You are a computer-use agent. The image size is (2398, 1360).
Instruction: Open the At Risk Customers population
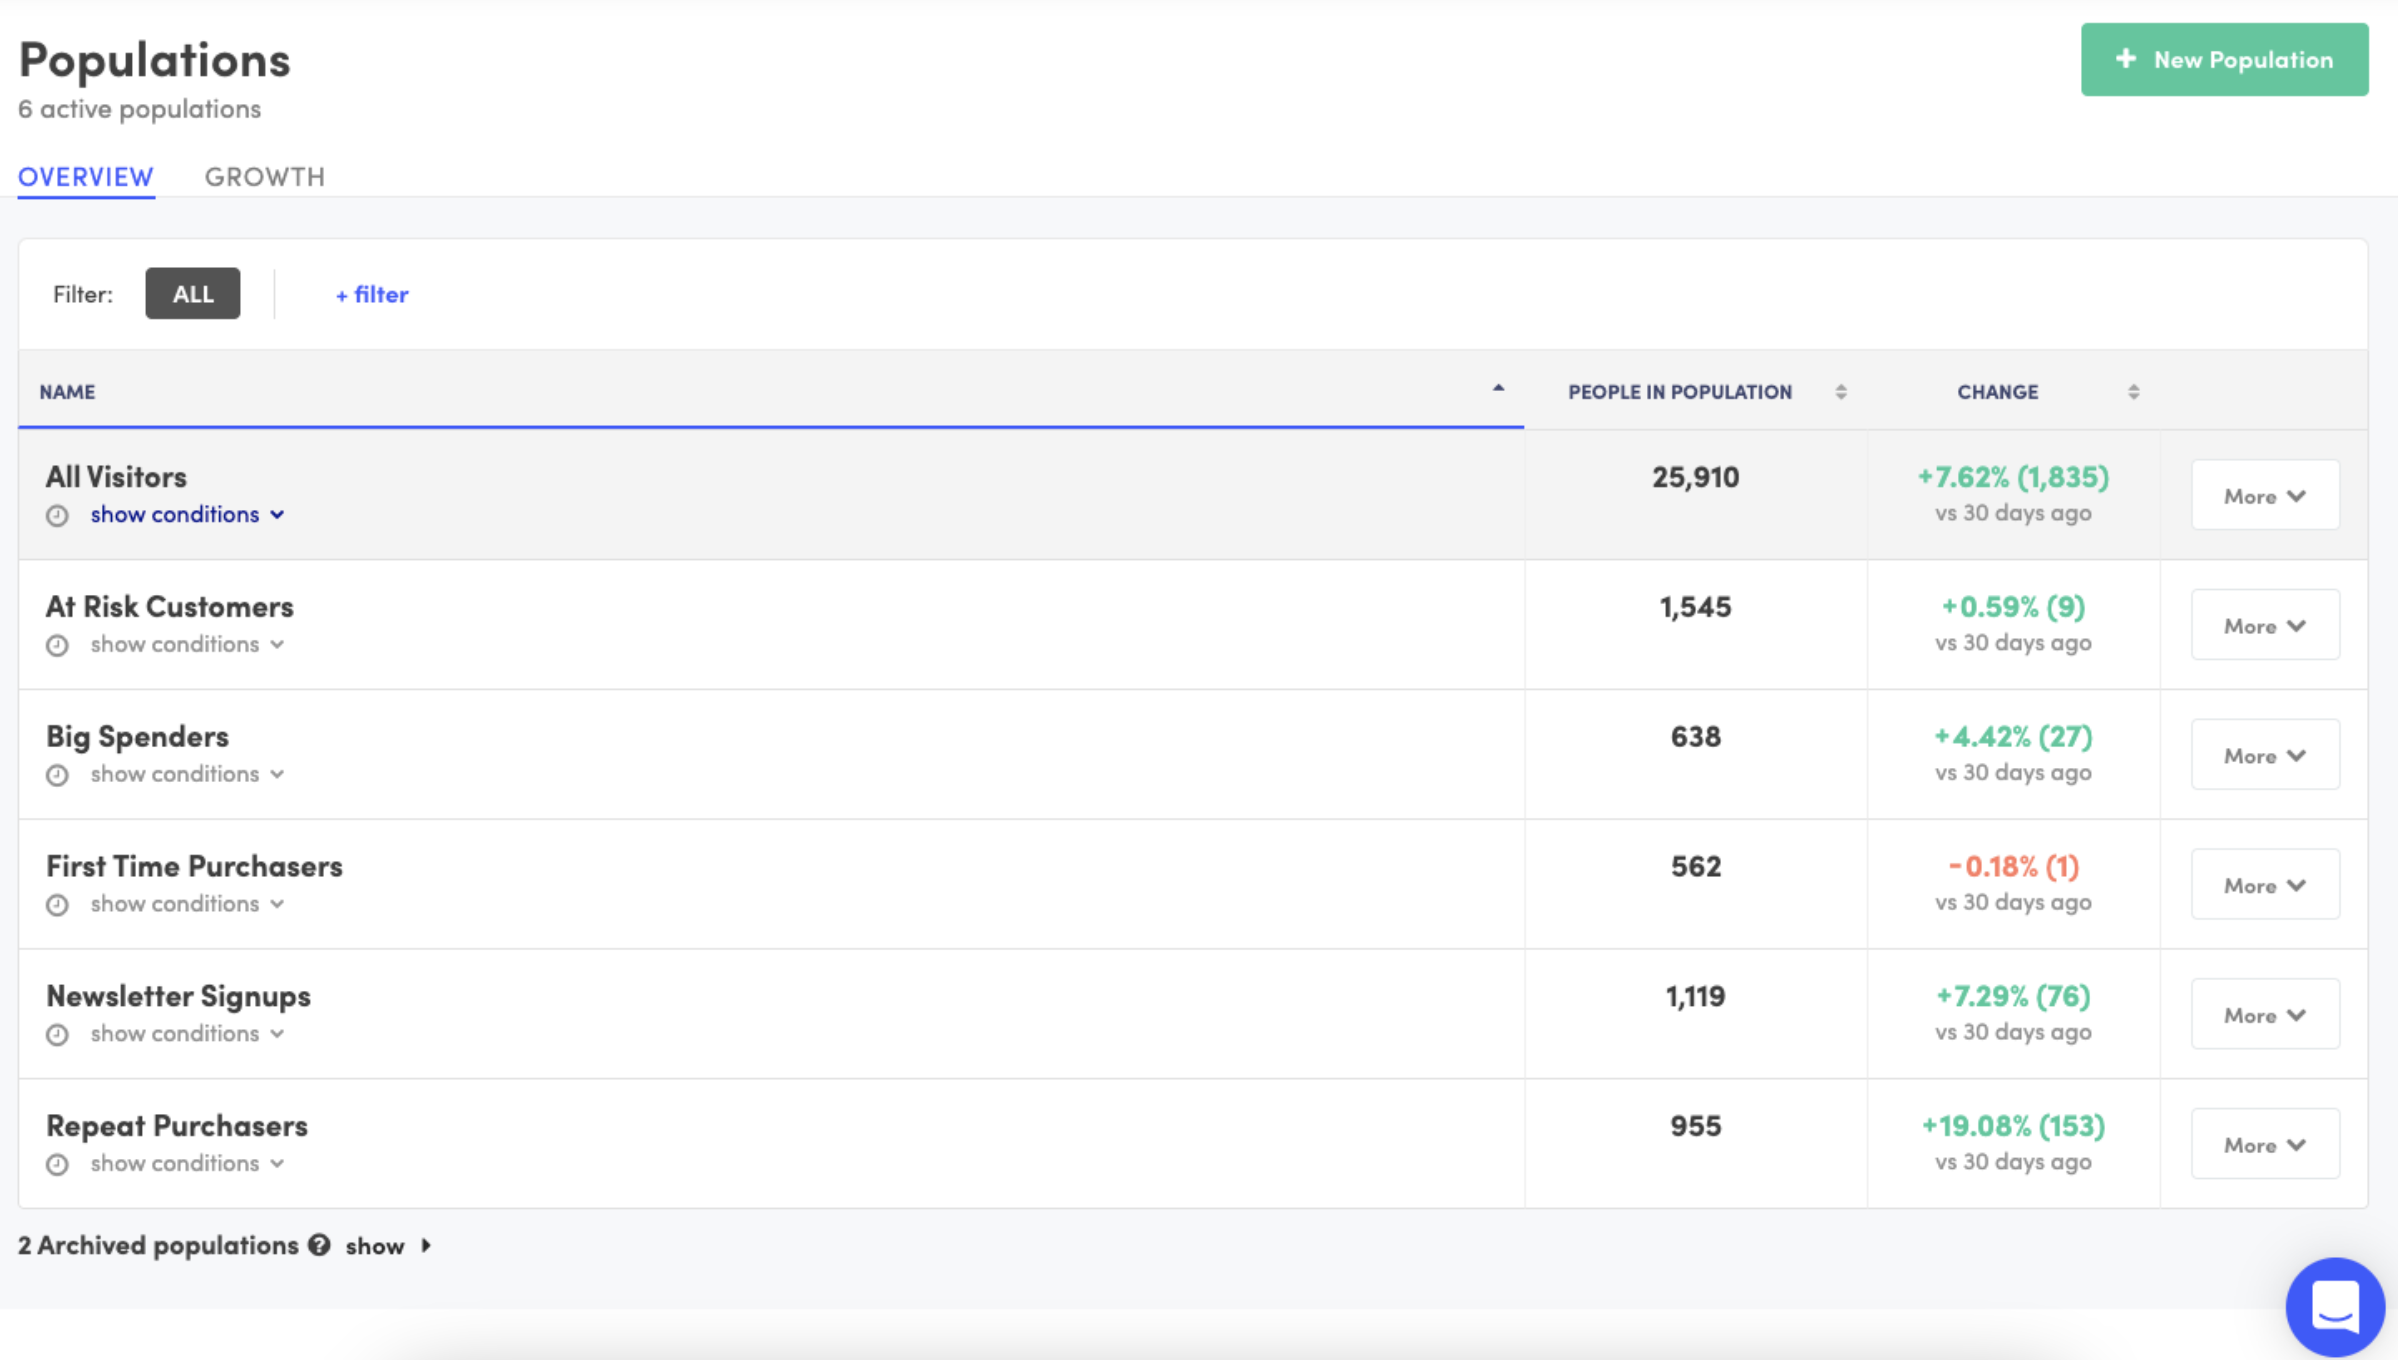pos(170,607)
